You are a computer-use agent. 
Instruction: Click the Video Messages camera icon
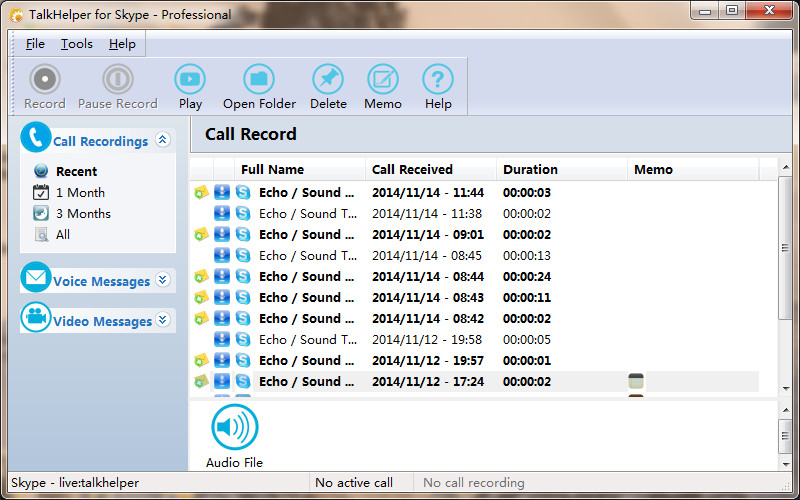pyautogui.click(x=36, y=317)
